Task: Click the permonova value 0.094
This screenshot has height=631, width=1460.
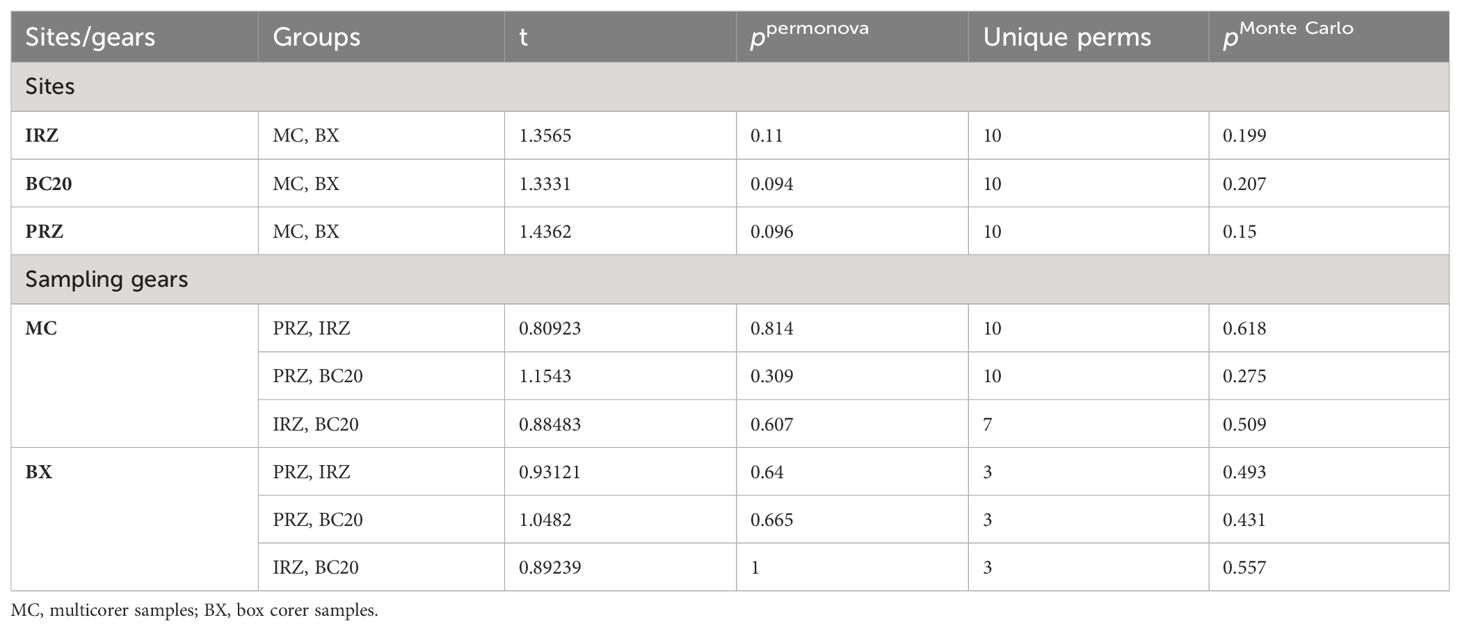Action: click(775, 183)
